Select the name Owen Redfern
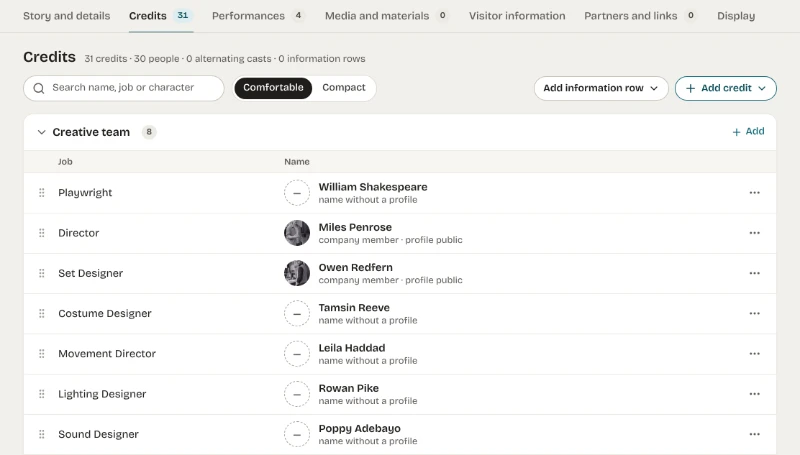800x455 pixels. pos(356,268)
